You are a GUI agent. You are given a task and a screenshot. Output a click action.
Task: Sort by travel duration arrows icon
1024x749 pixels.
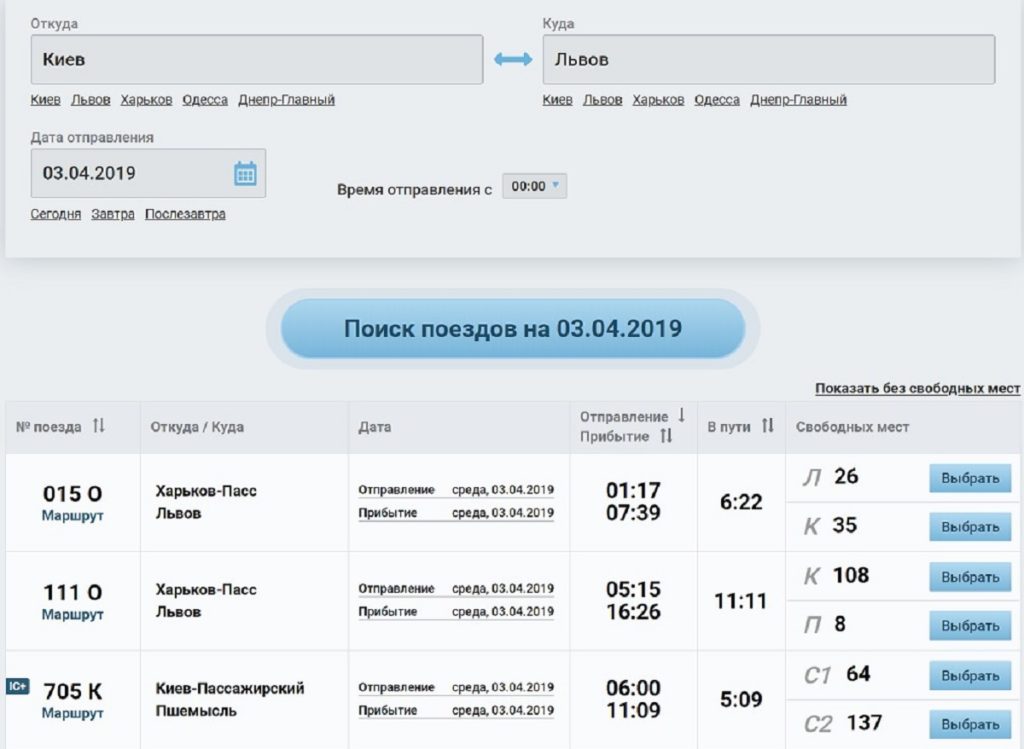767,426
